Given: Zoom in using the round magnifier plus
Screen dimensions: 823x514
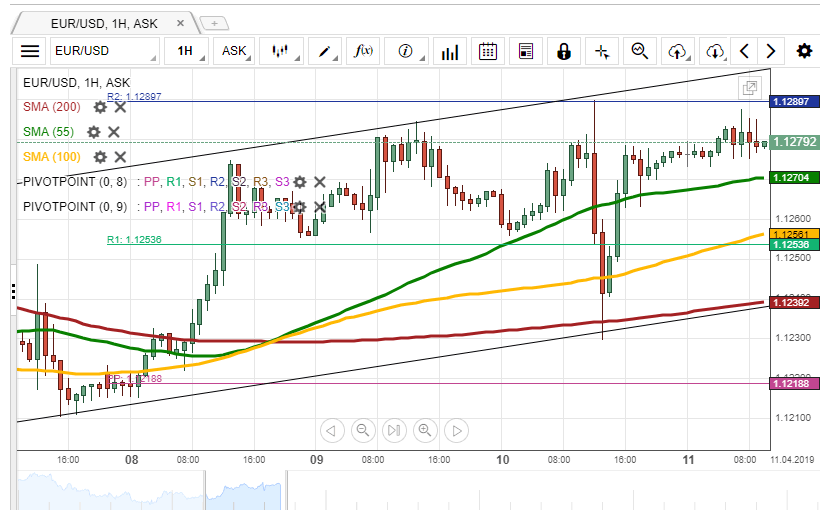Looking at the screenshot, I should point(425,431).
